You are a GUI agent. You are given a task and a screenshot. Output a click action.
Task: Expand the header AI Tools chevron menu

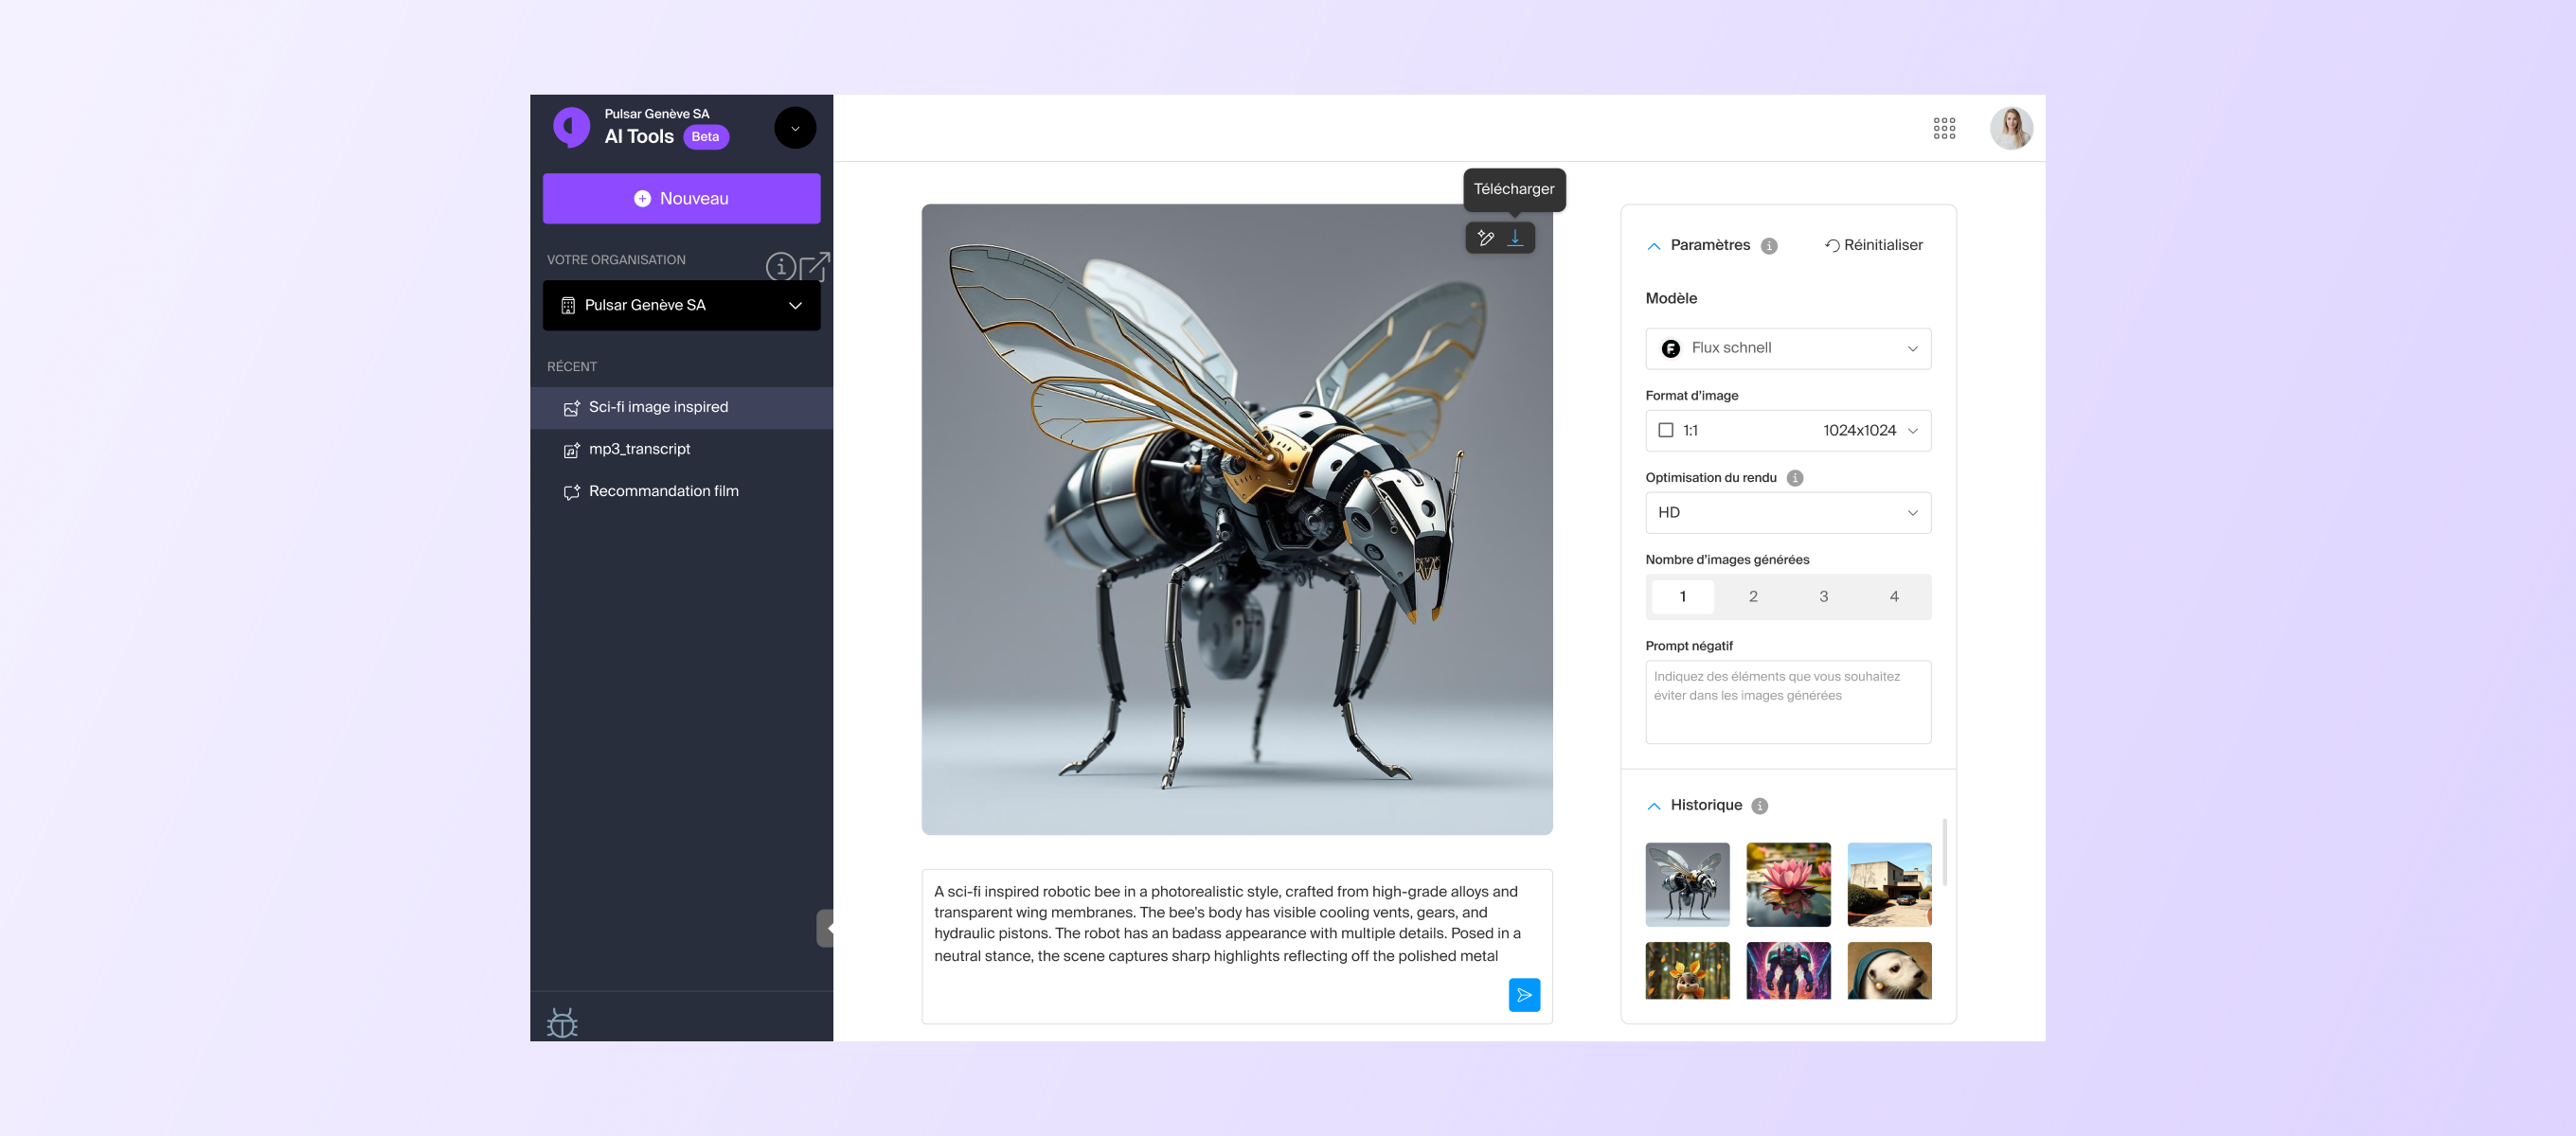795,128
